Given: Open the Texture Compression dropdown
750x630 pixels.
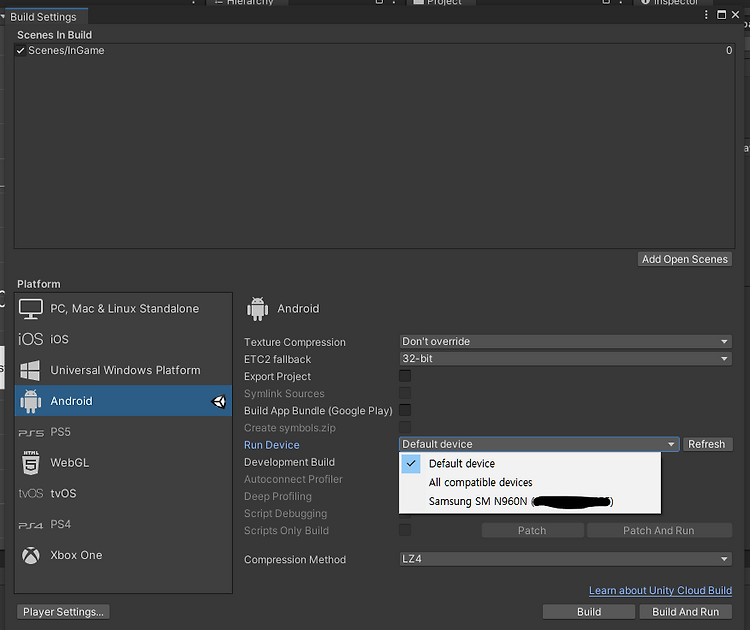Looking at the screenshot, I should coord(565,342).
